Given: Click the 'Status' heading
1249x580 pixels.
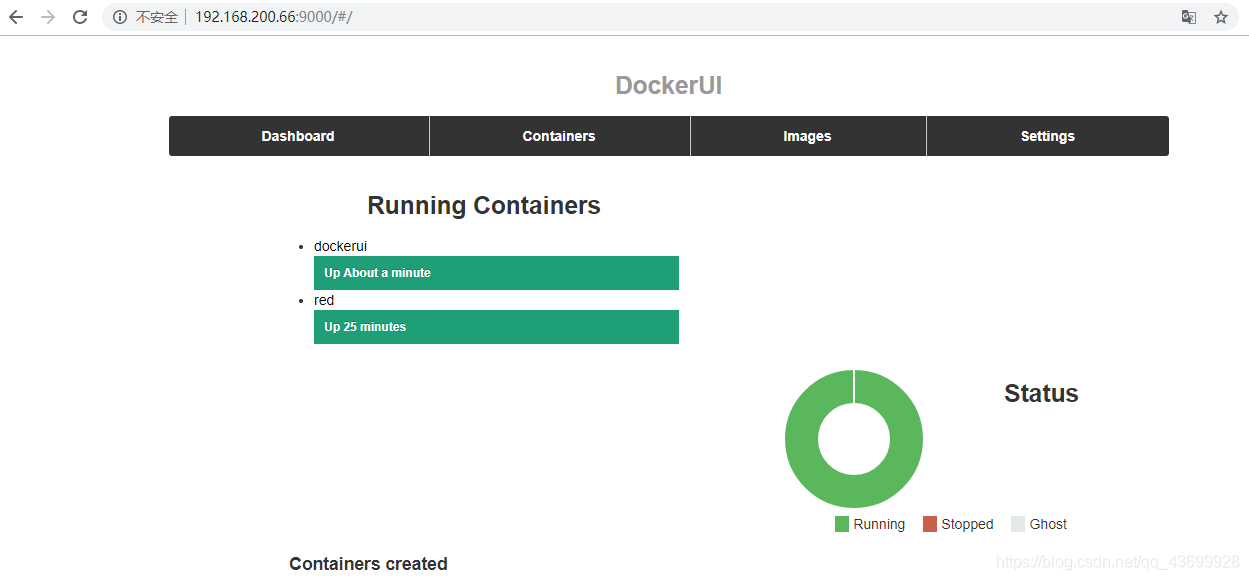Looking at the screenshot, I should (1041, 394).
